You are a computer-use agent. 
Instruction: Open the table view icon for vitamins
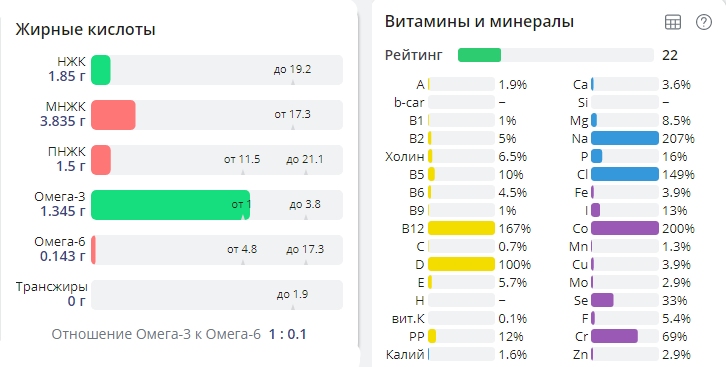coord(673,22)
